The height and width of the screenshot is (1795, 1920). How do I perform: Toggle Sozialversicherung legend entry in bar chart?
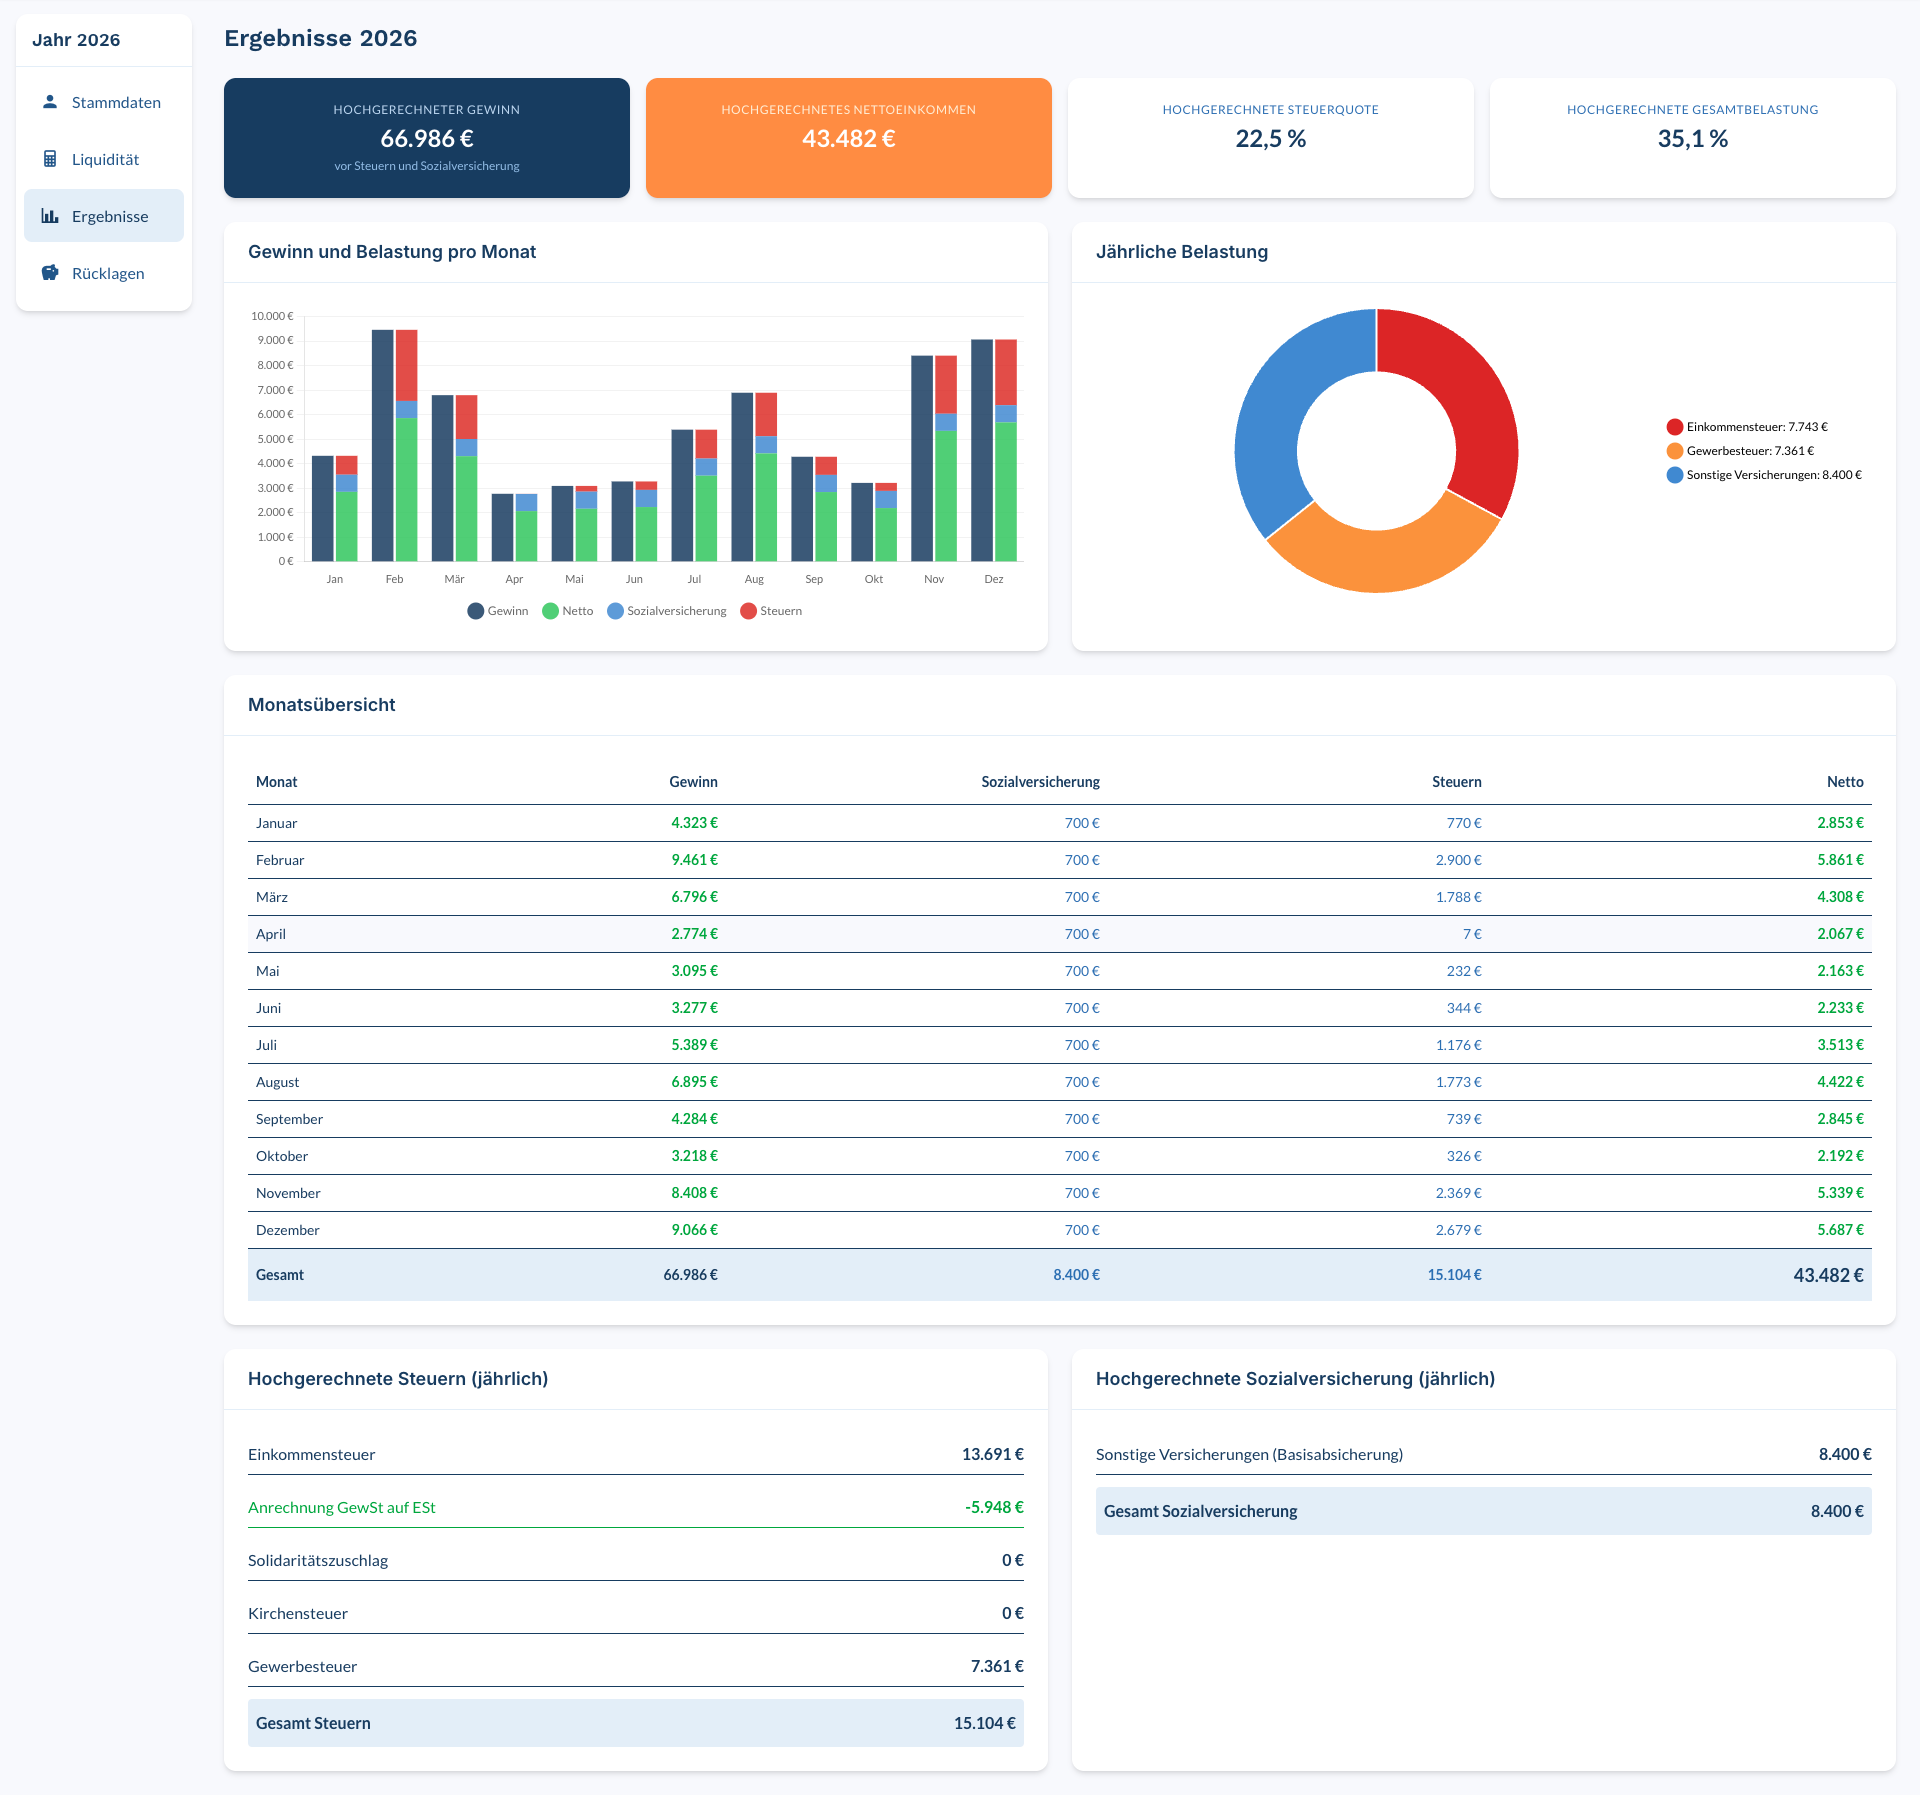click(x=667, y=611)
